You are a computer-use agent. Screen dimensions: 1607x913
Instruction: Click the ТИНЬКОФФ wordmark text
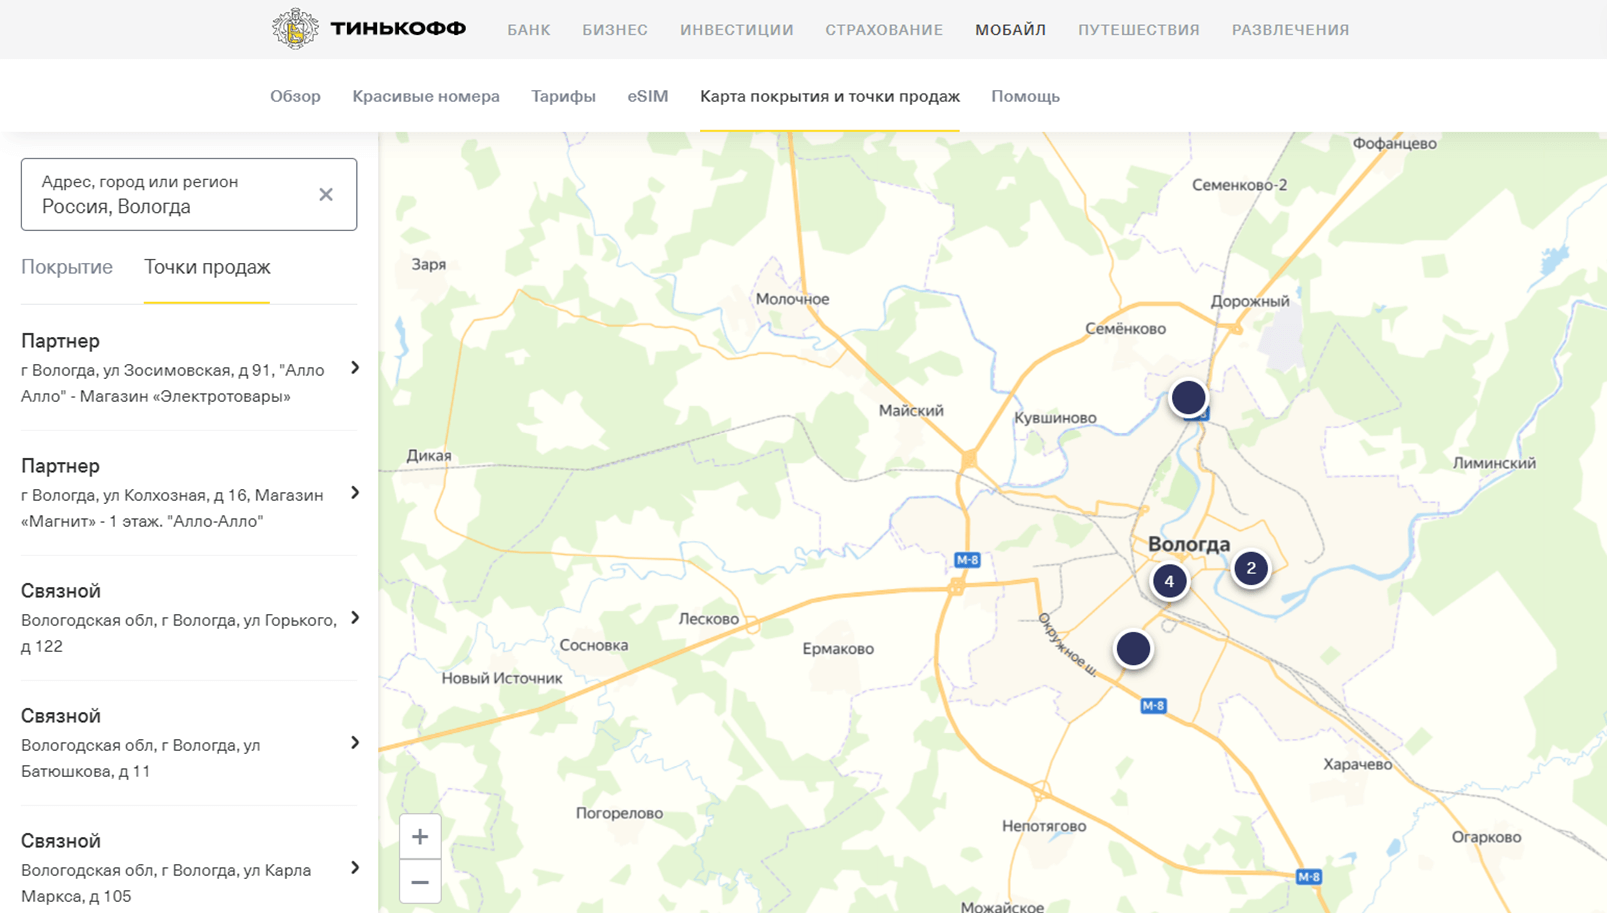pos(398,29)
